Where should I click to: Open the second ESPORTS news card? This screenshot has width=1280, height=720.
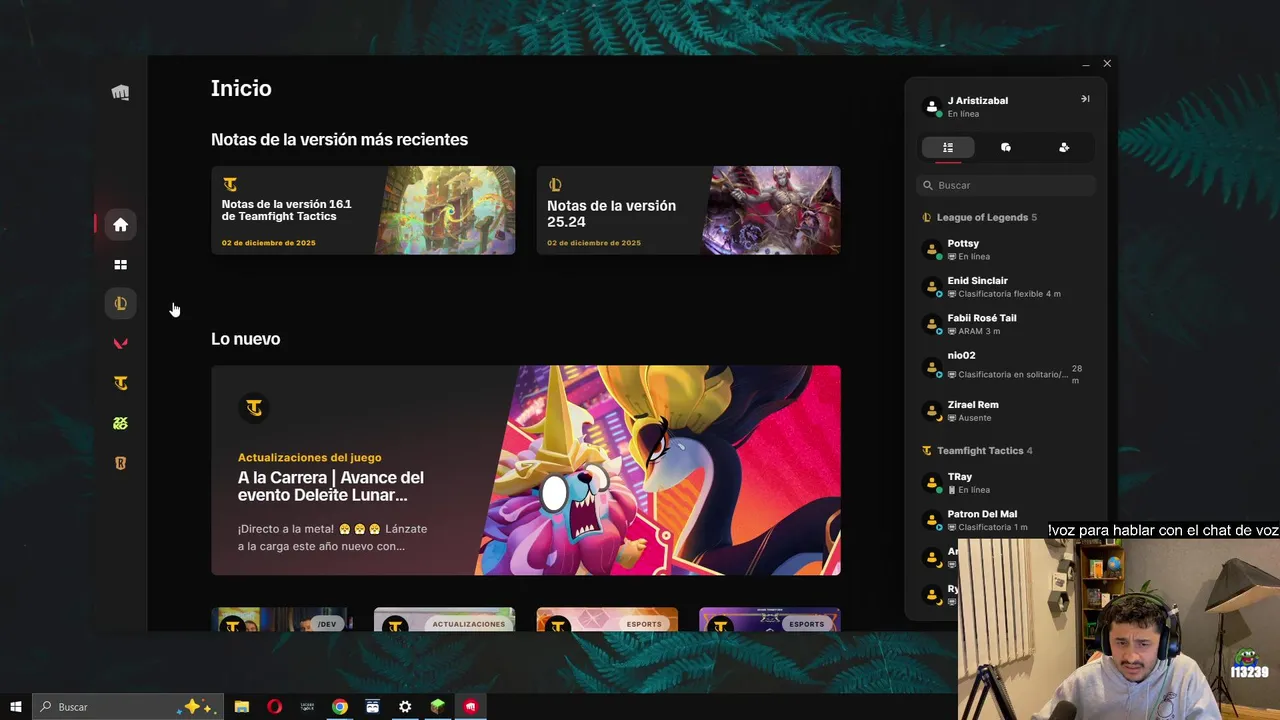[770, 619]
